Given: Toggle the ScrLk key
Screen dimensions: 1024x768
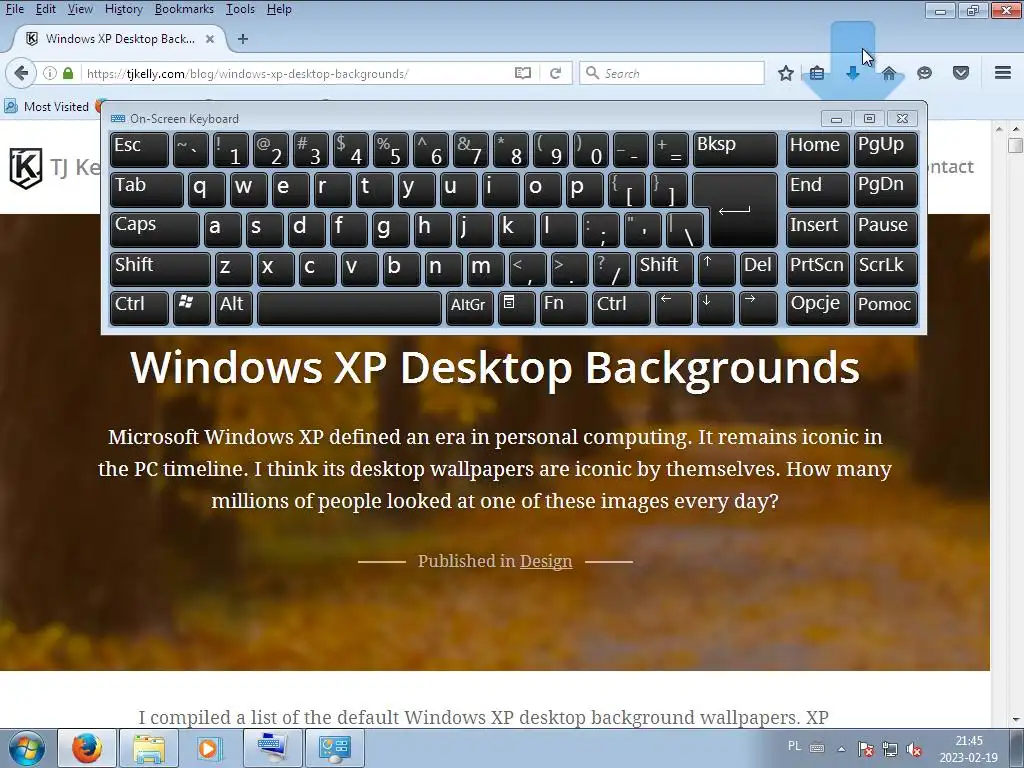Looking at the screenshot, I should click(886, 269).
